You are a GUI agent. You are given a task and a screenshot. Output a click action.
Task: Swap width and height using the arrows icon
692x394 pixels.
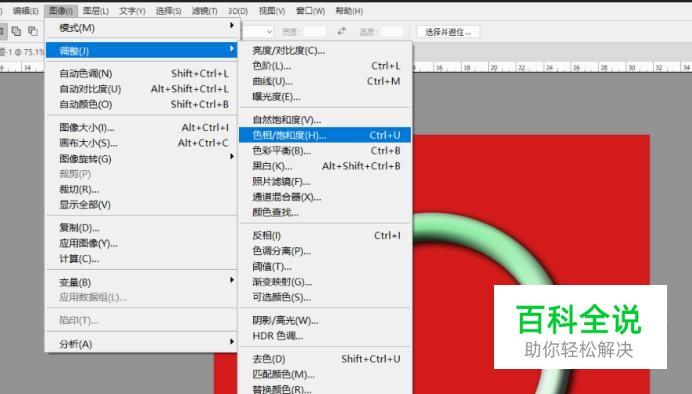tap(342, 31)
